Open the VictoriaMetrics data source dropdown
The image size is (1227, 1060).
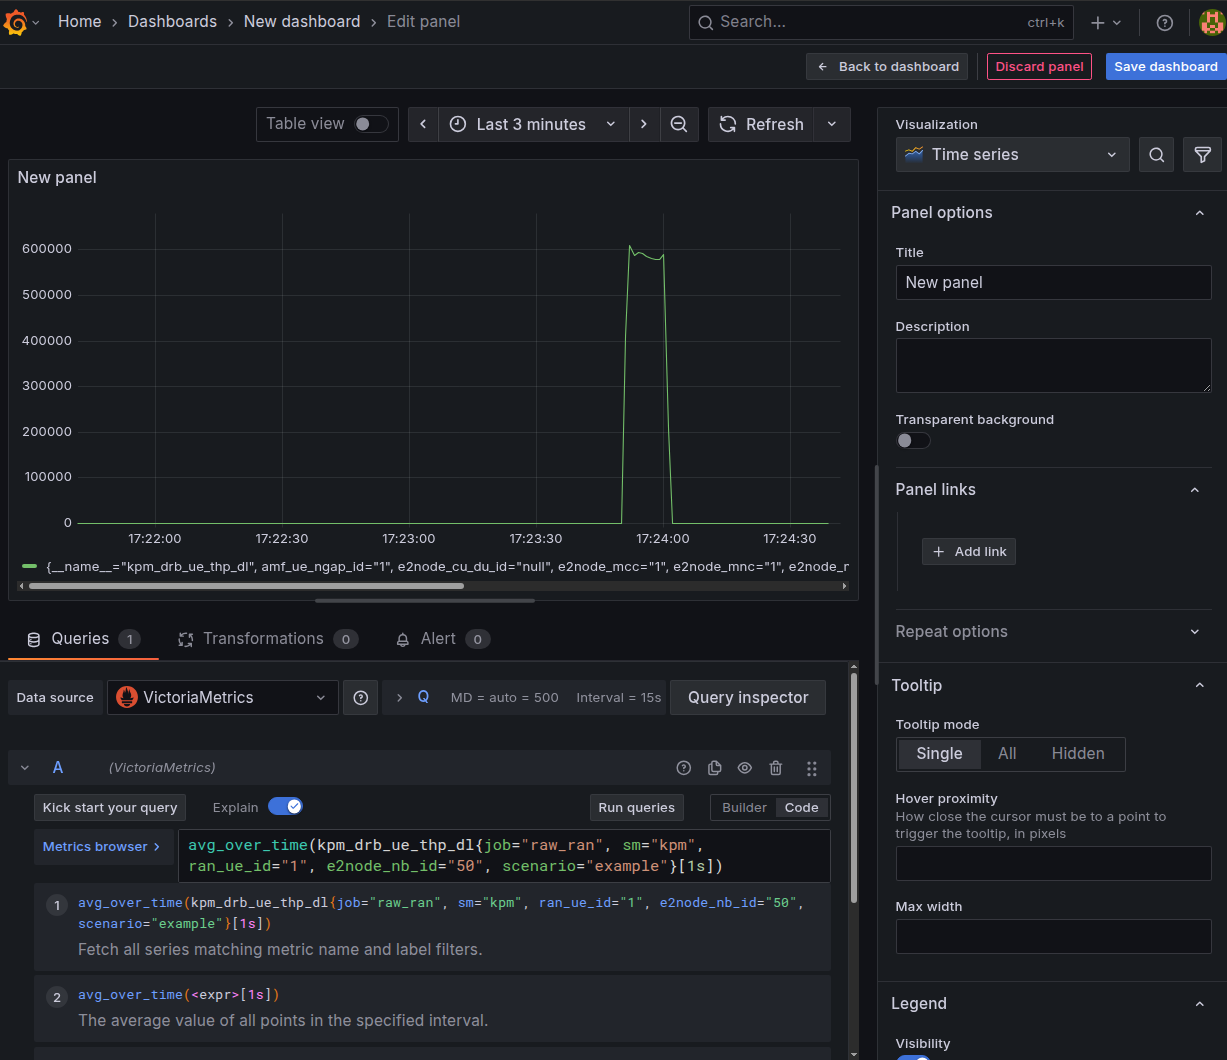pyautogui.click(x=222, y=698)
